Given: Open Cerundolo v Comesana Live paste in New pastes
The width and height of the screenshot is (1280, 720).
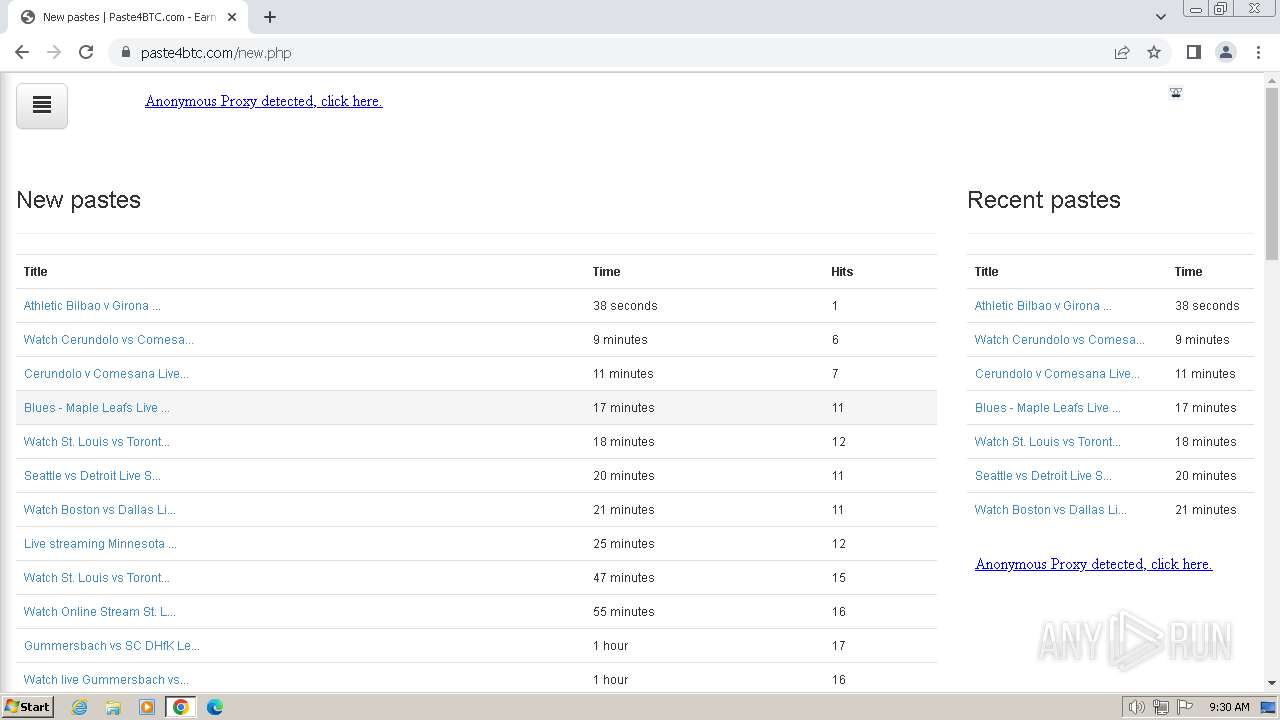Looking at the screenshot, I should pos(106,374).
